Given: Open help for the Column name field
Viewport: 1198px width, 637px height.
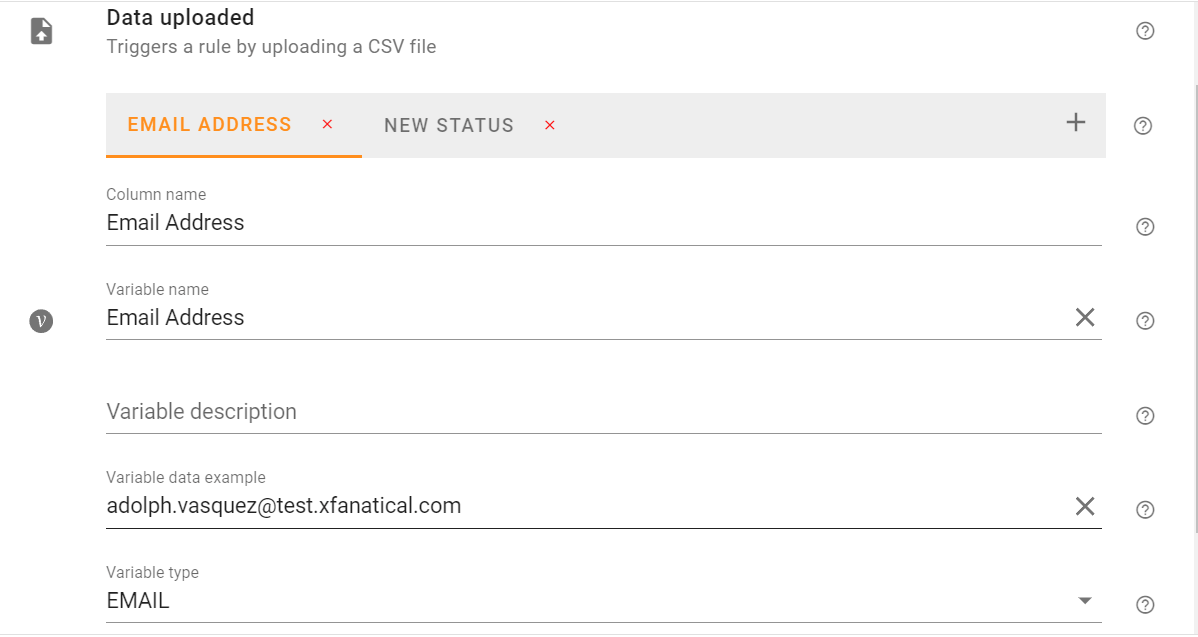Looking at the screenshot, I should click(1144, 227).
